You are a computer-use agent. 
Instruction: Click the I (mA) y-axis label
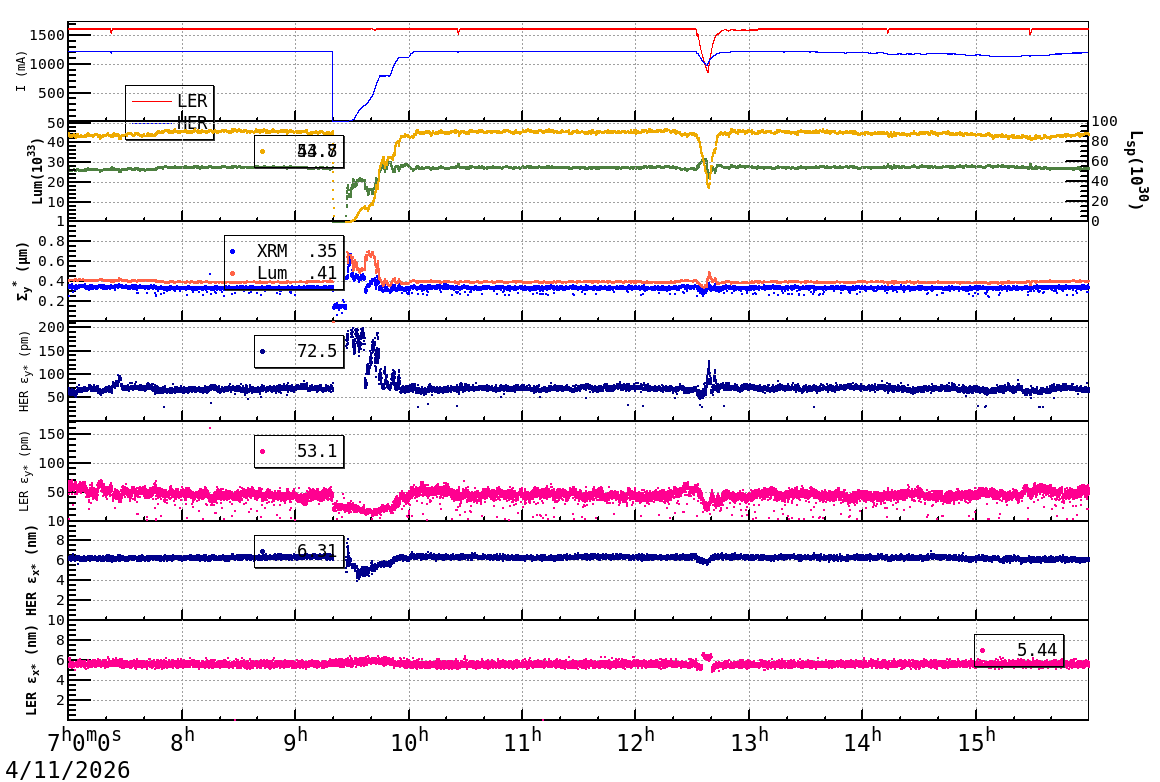point(21,72)
